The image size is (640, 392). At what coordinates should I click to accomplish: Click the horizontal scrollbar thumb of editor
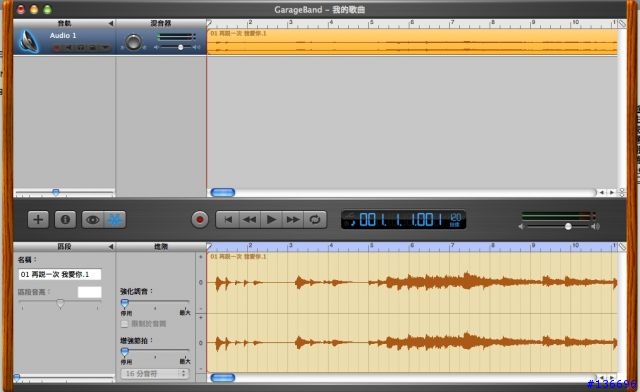pos(222,378)
